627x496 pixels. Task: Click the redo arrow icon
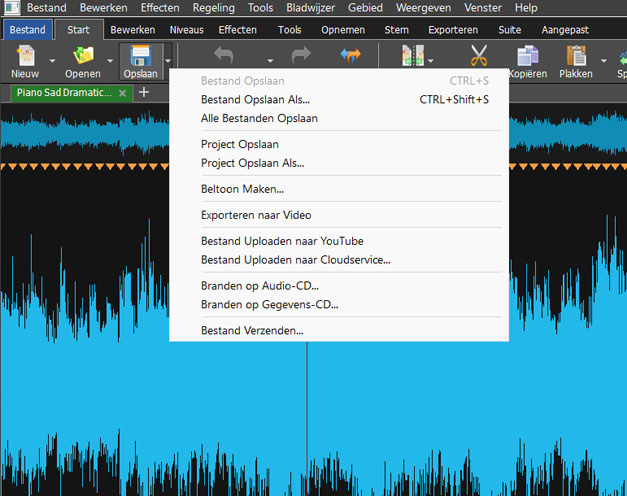click(x=301, y=55)
